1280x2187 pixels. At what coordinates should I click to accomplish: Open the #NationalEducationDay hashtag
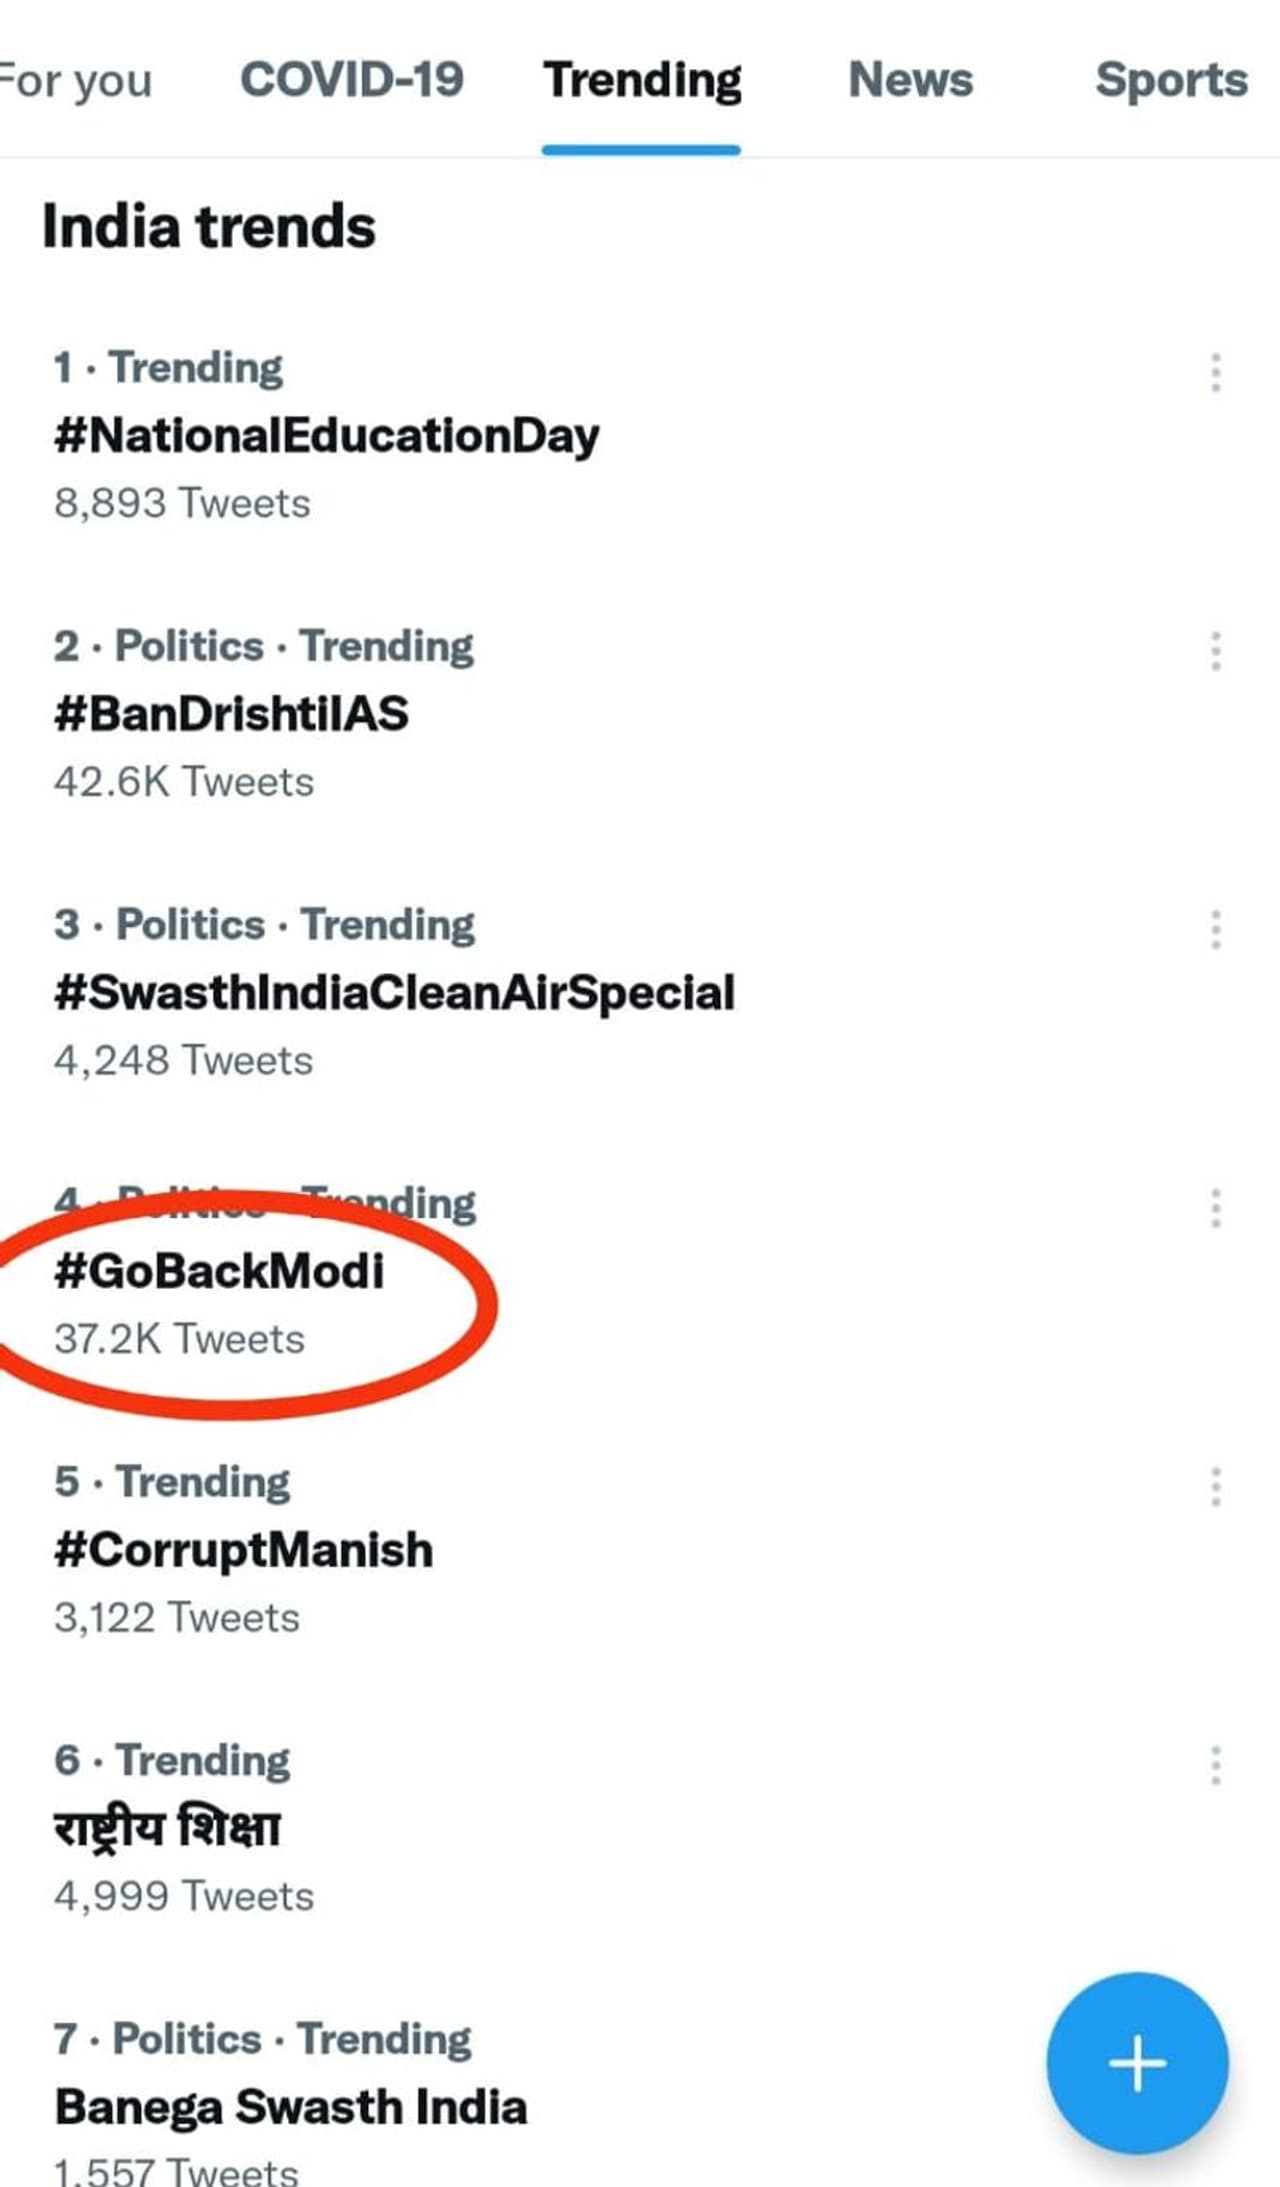pos(327,436)
